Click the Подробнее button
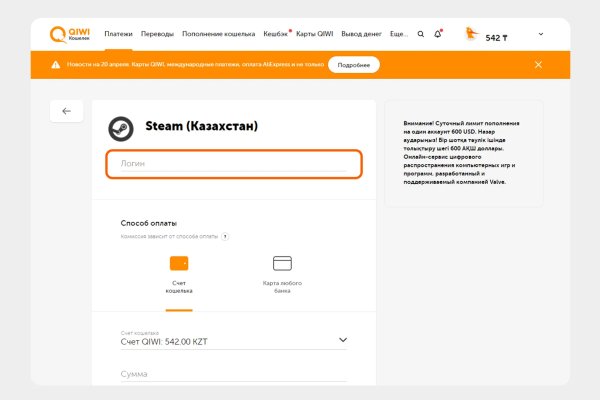600x400 pixels. pos(354,65)
